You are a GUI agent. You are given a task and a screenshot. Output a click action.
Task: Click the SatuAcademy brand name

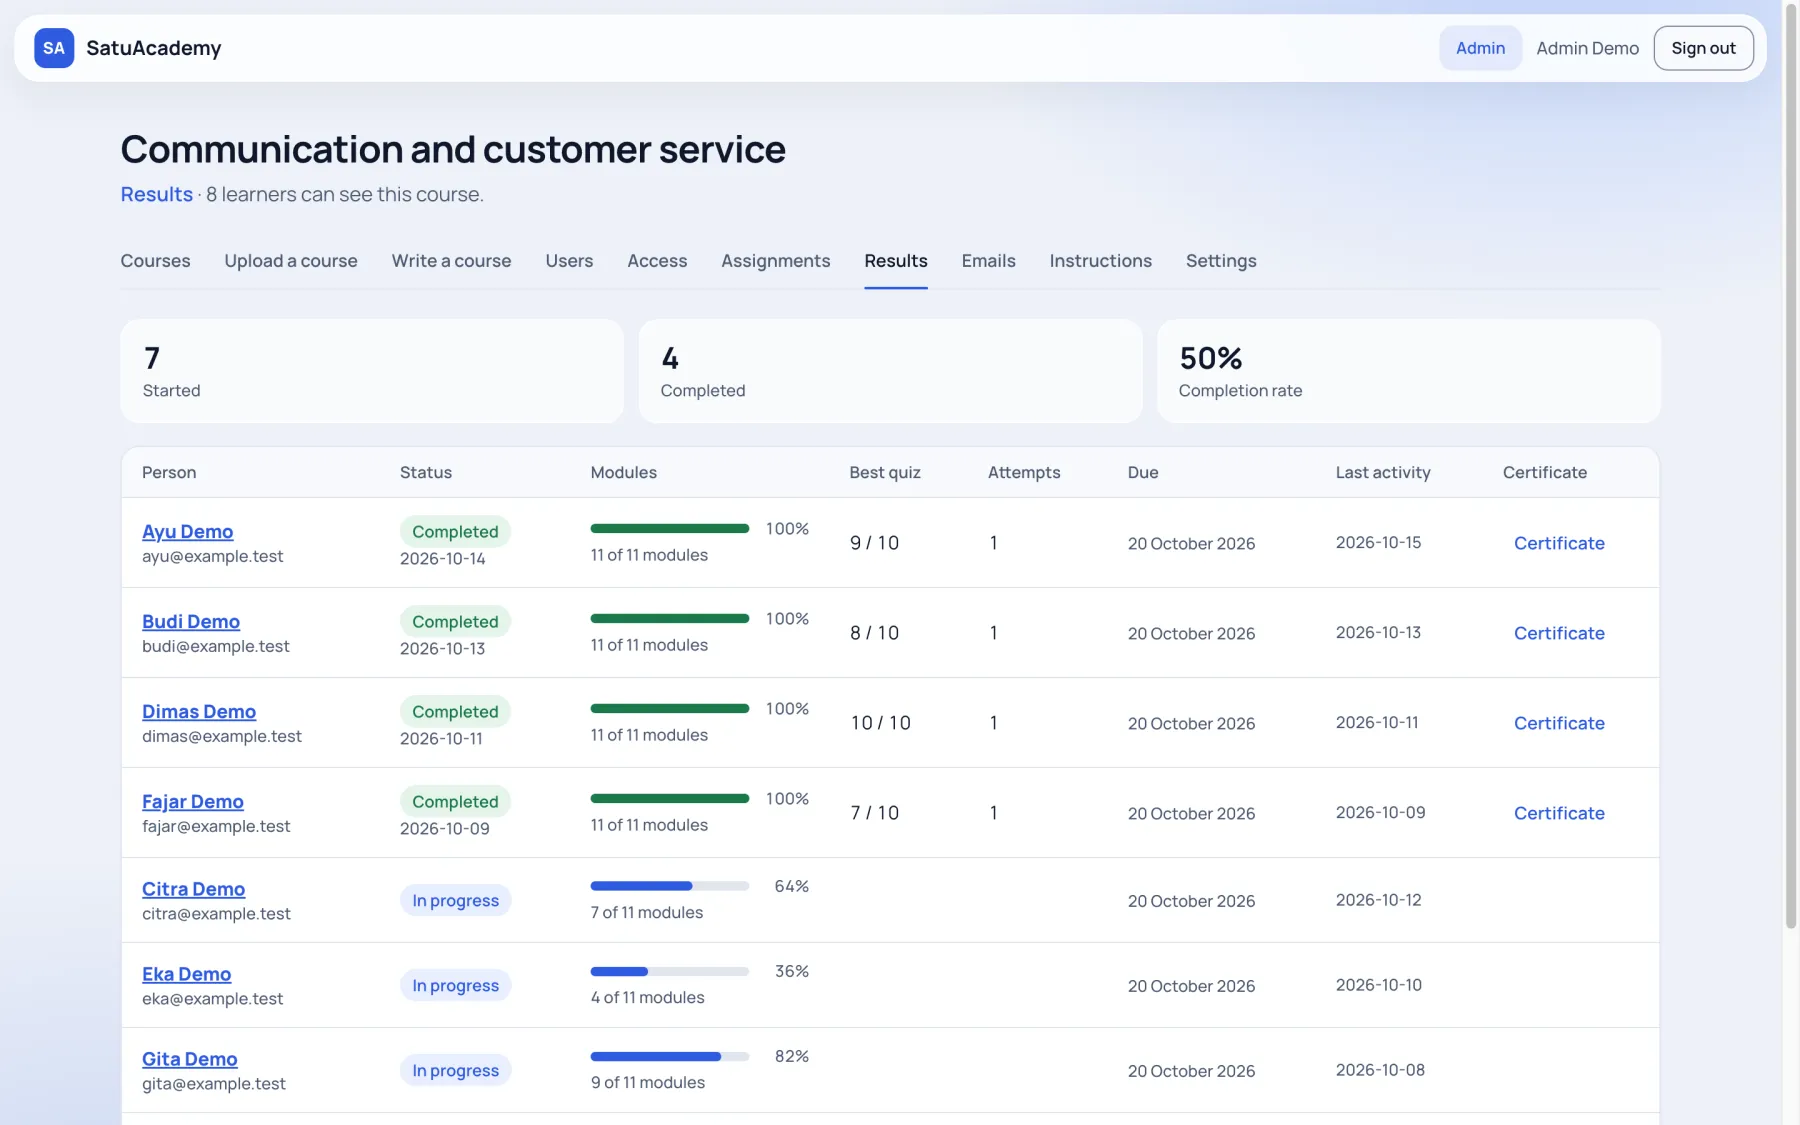point(154,48)
